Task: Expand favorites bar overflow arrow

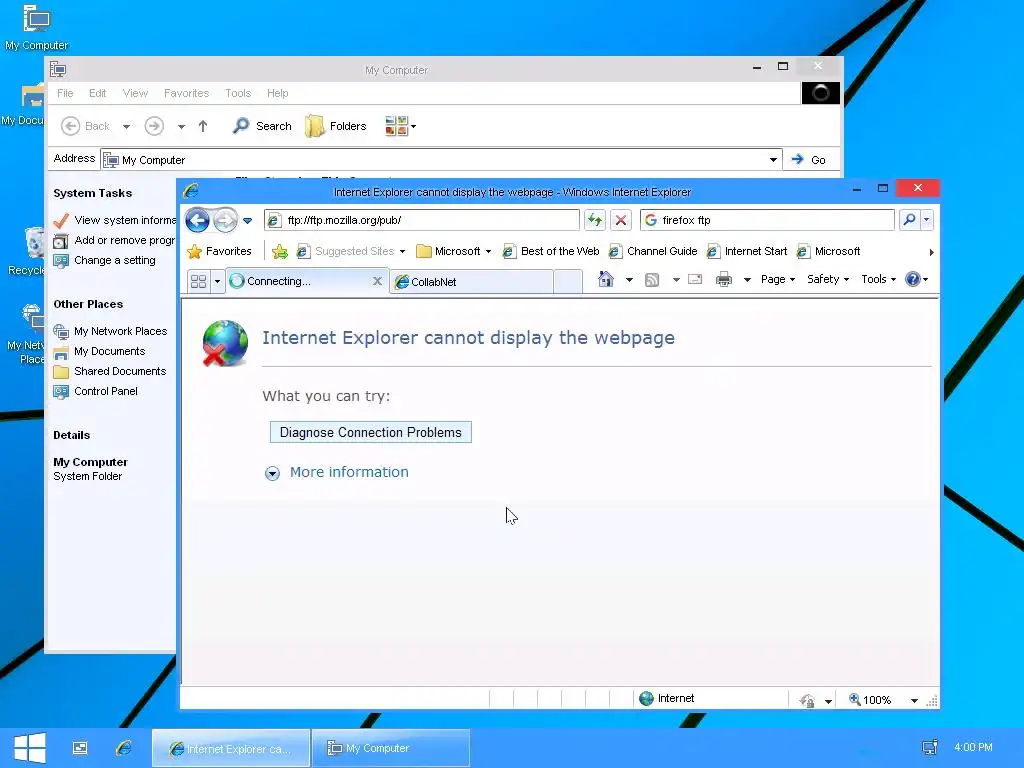Action: click(x=931, y=252)
